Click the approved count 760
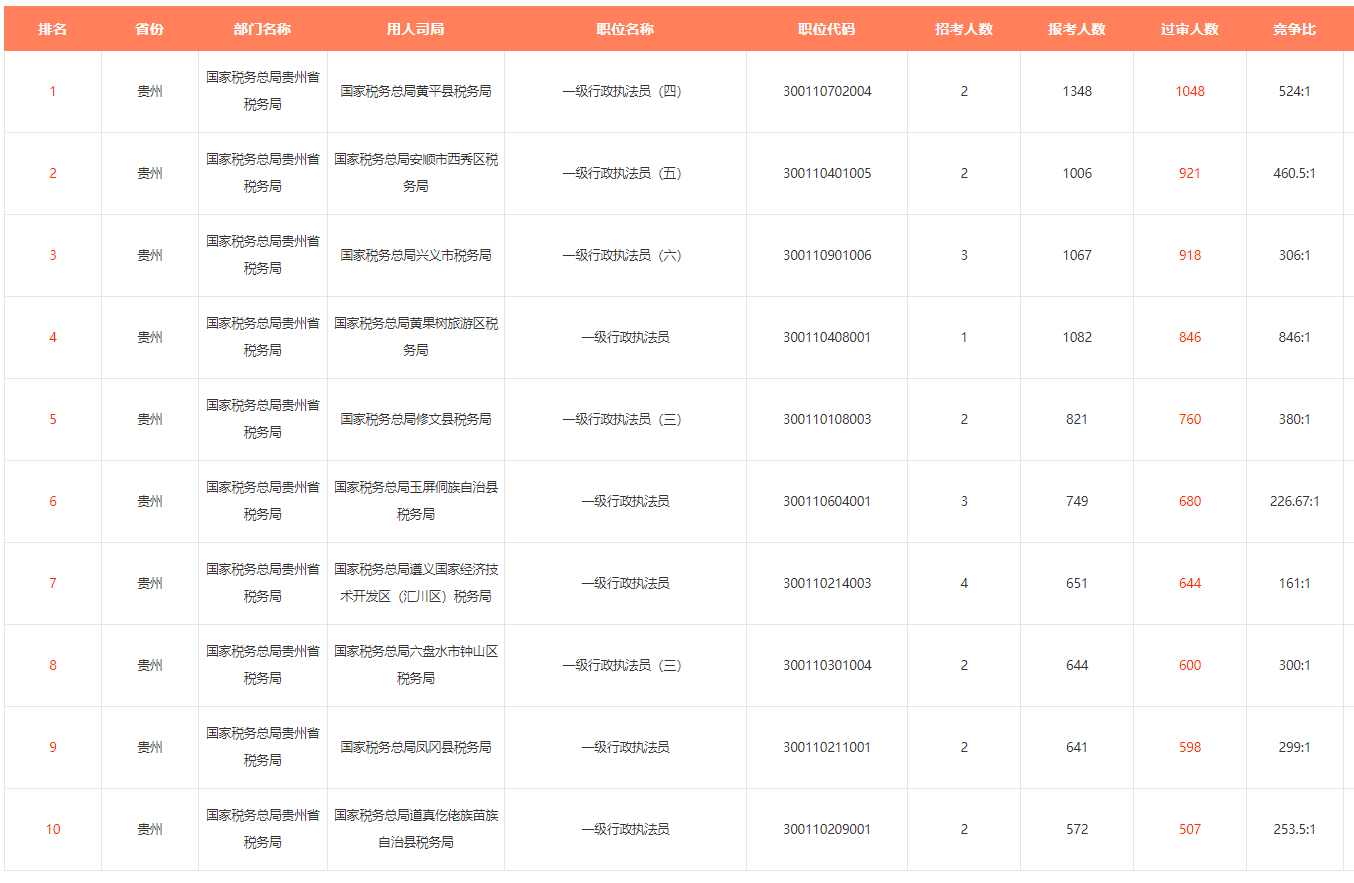This screenshot has height=883, width=1354. click(x=1190, y=419)
